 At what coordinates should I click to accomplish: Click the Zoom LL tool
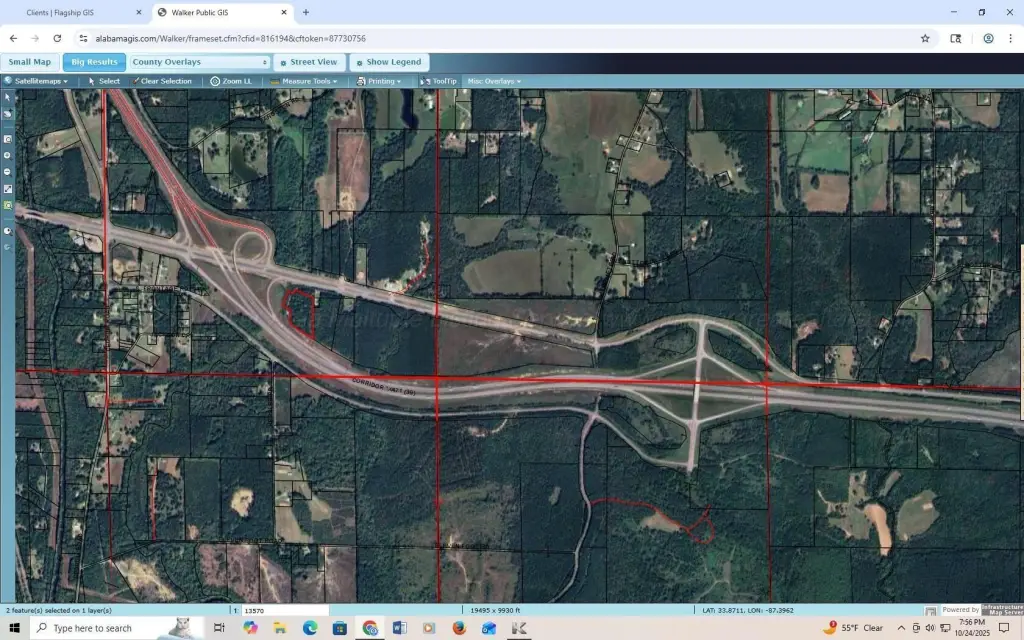click(x=231, y=81)
